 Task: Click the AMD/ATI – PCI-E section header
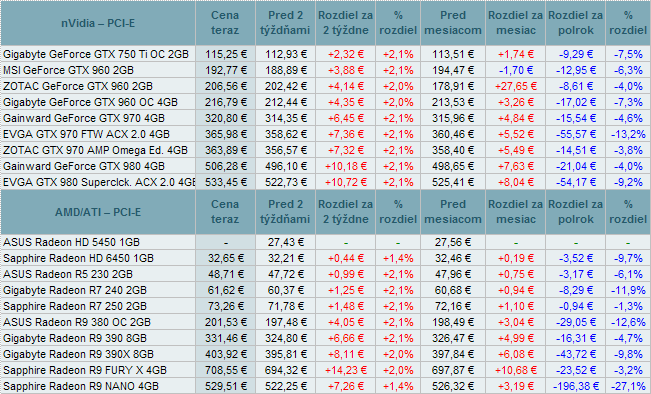[98, 212]
